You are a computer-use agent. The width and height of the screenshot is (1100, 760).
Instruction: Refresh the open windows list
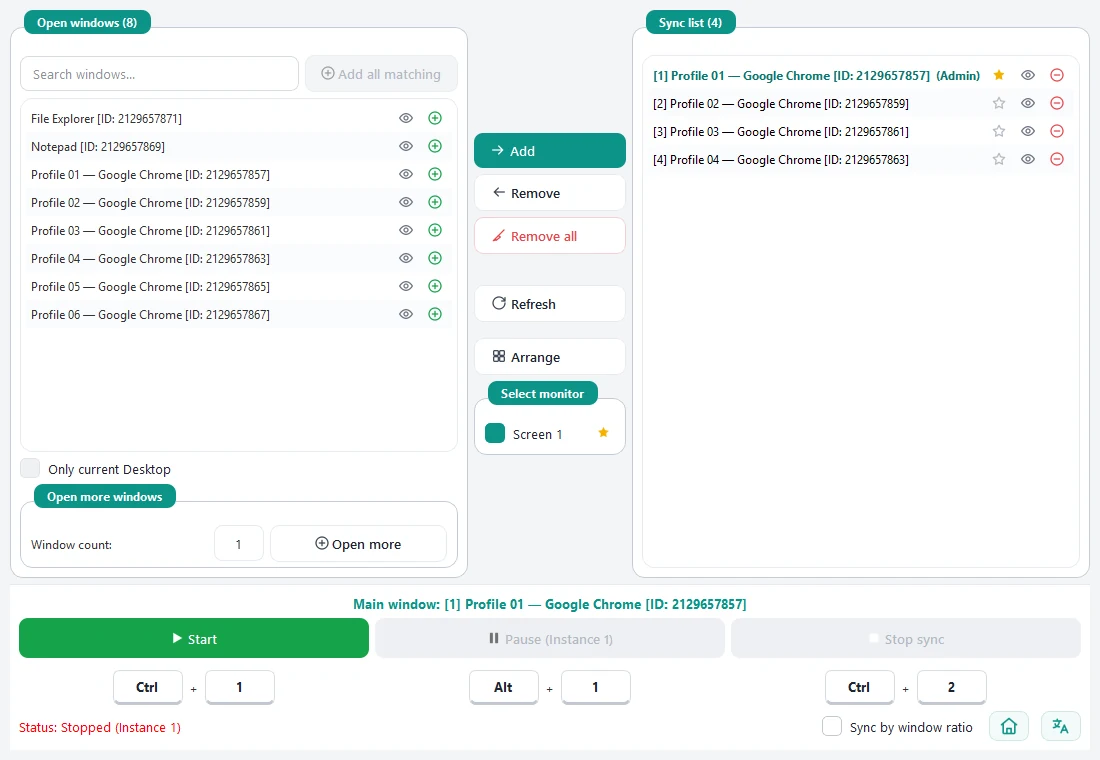pyautogui.click(x=550, y=304)
